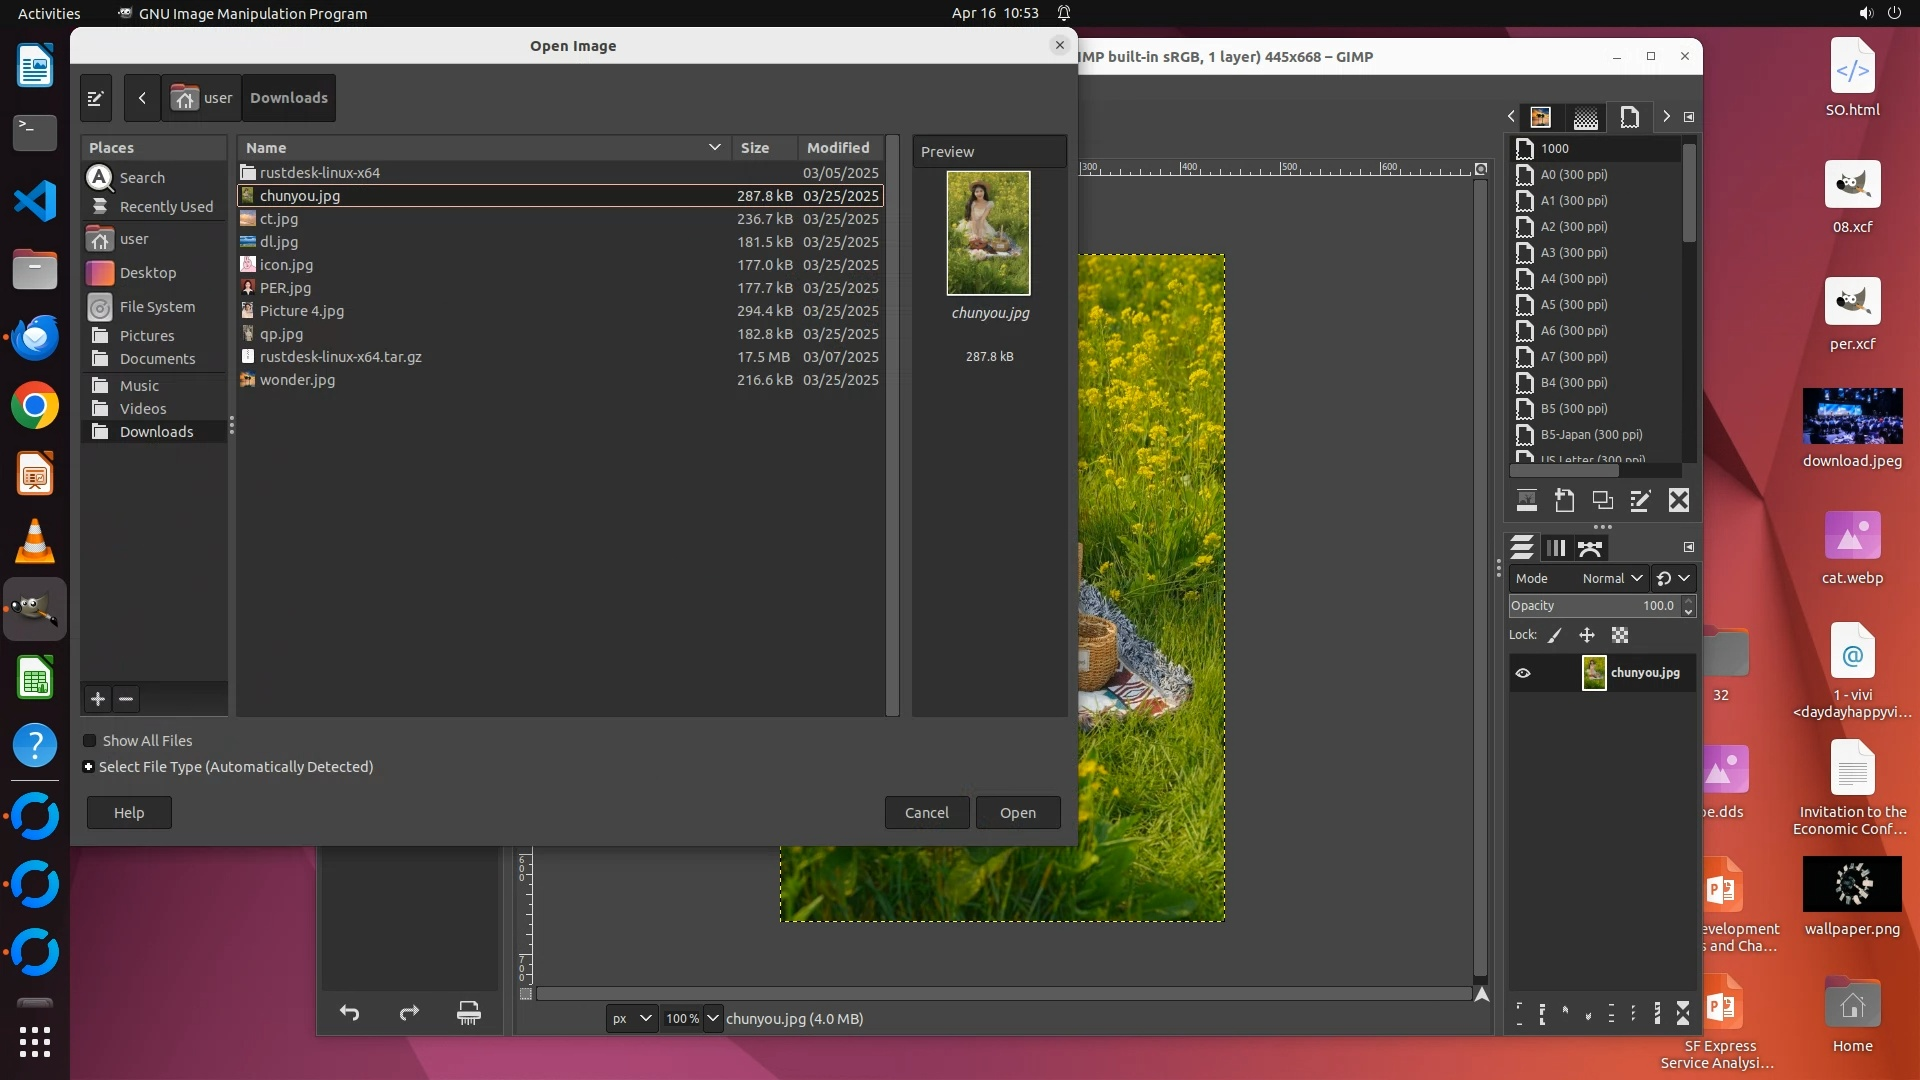Viewport: 1920px width, 1080px height.
Task: Click the duplicate template icon
Action: pyautogui.click(x=1603, y=501)
